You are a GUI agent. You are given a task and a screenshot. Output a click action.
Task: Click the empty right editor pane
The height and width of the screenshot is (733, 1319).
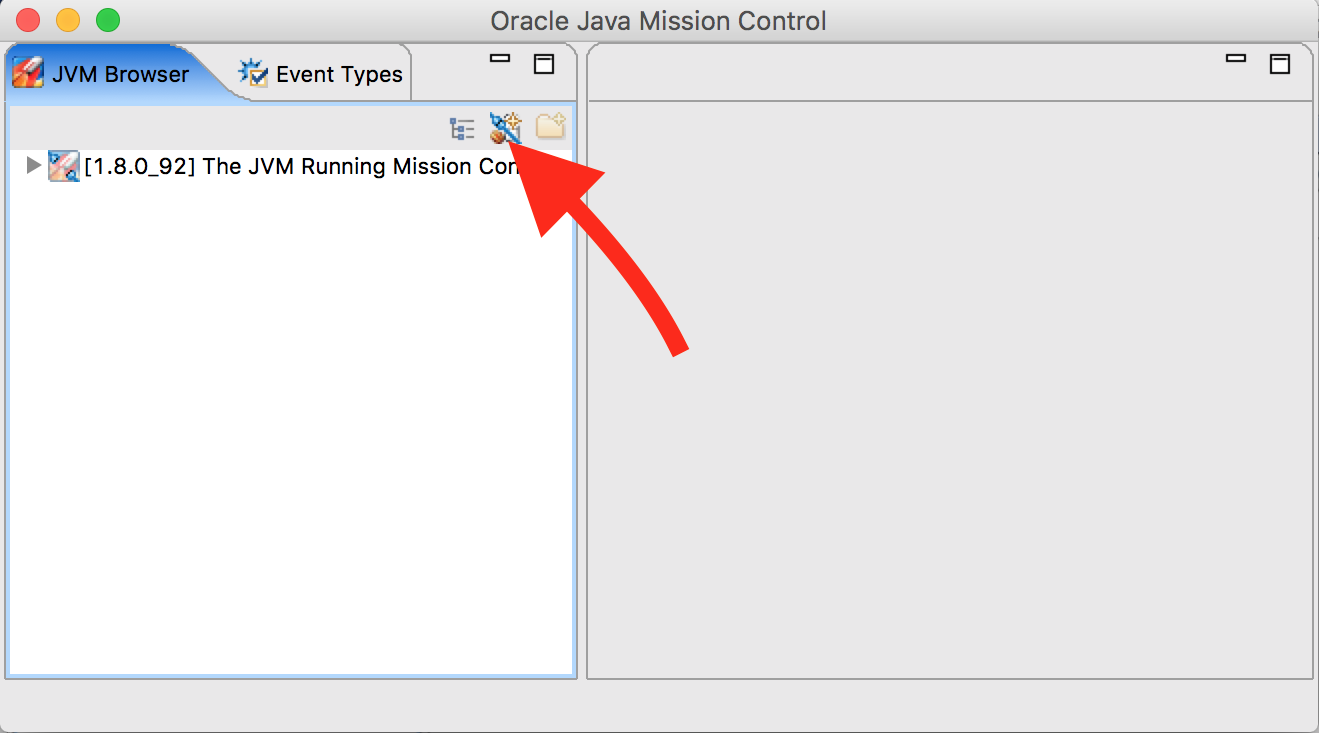pos(950,400)
